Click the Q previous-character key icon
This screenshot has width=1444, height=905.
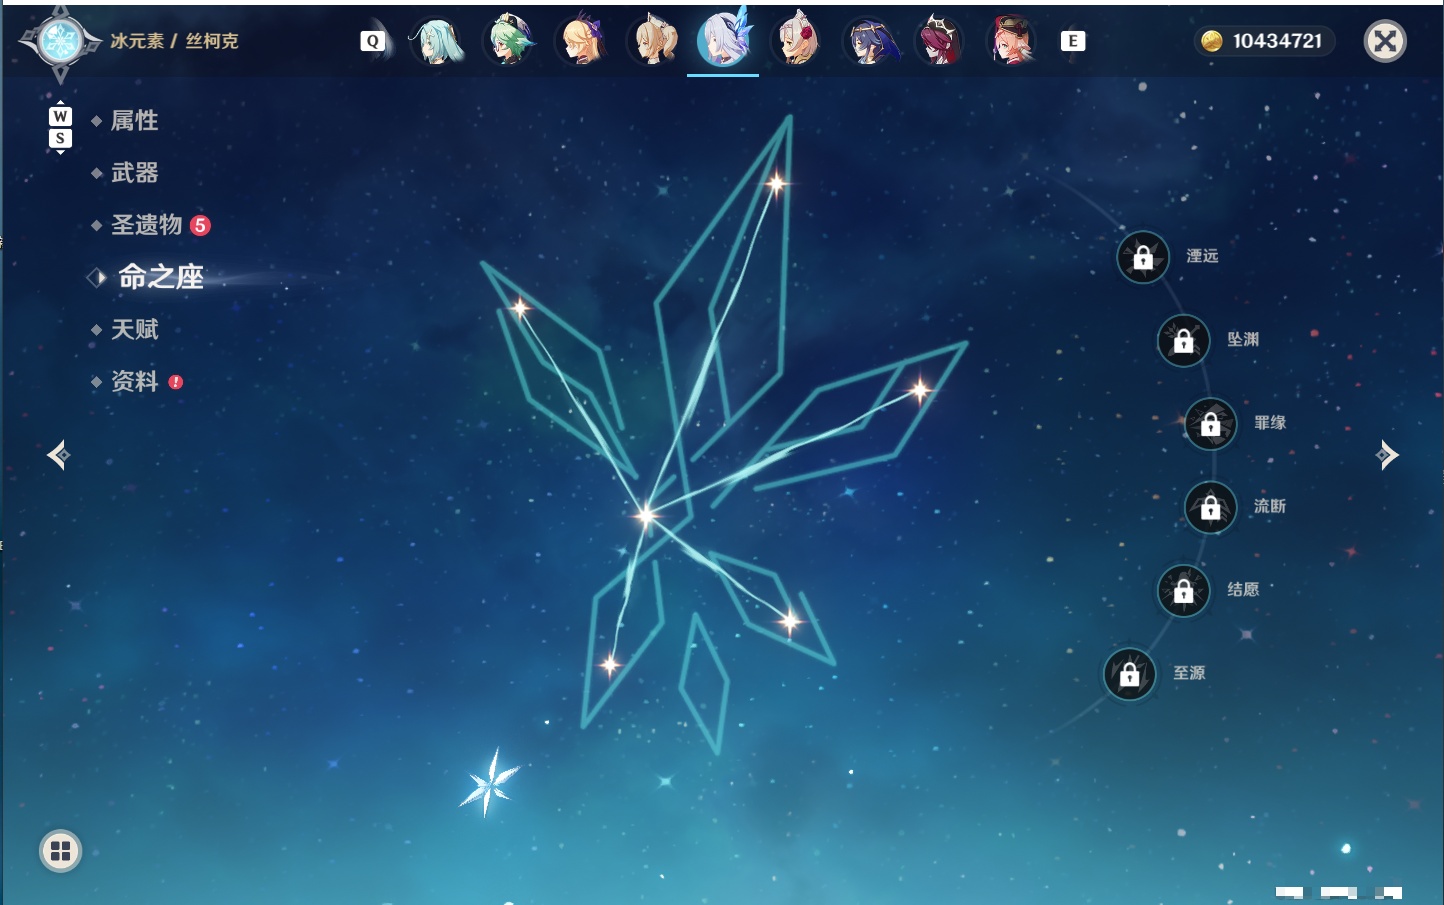(x=373, y=41)
